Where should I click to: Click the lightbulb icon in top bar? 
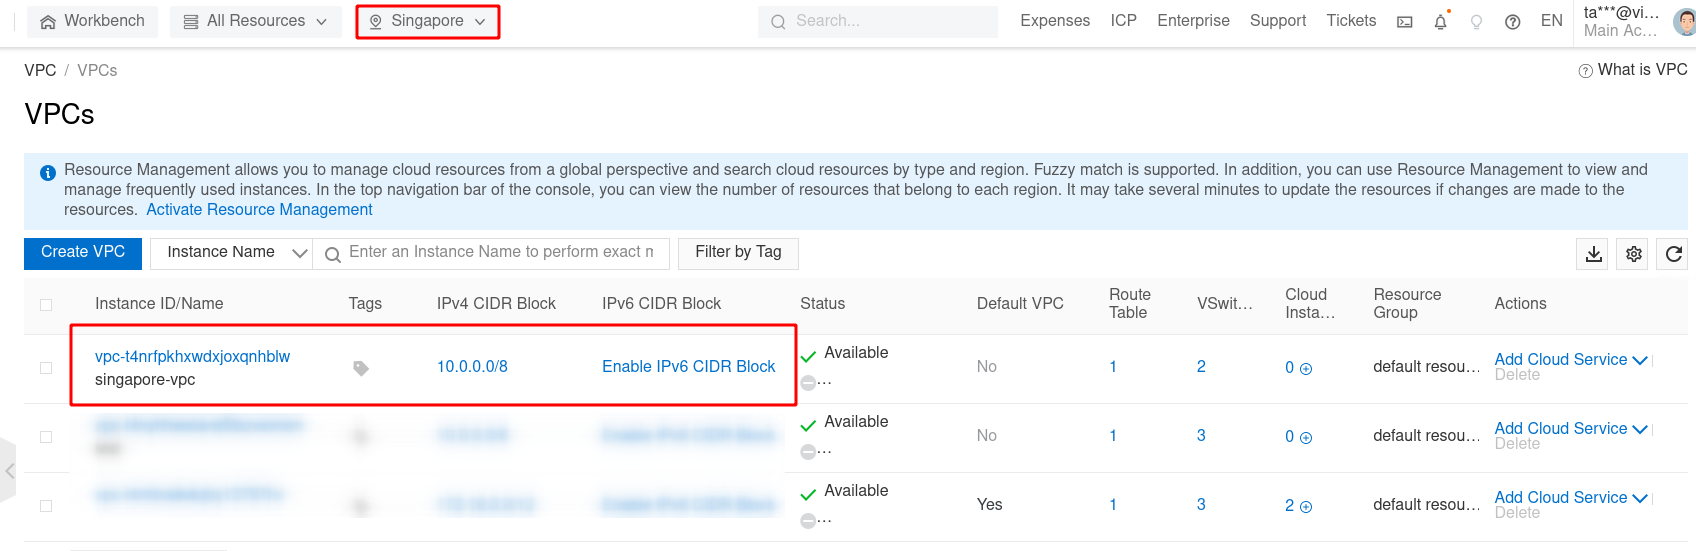coord(1476,22)
